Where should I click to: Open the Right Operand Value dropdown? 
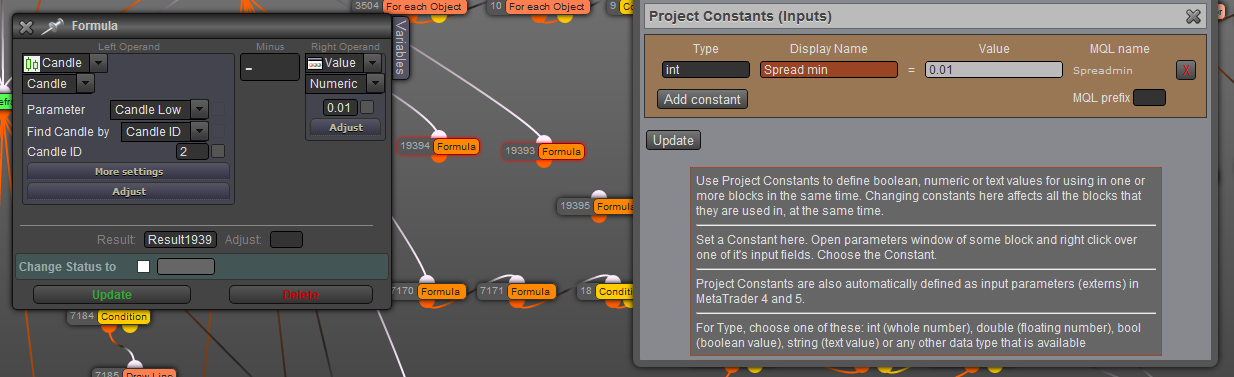click(373, 63)
